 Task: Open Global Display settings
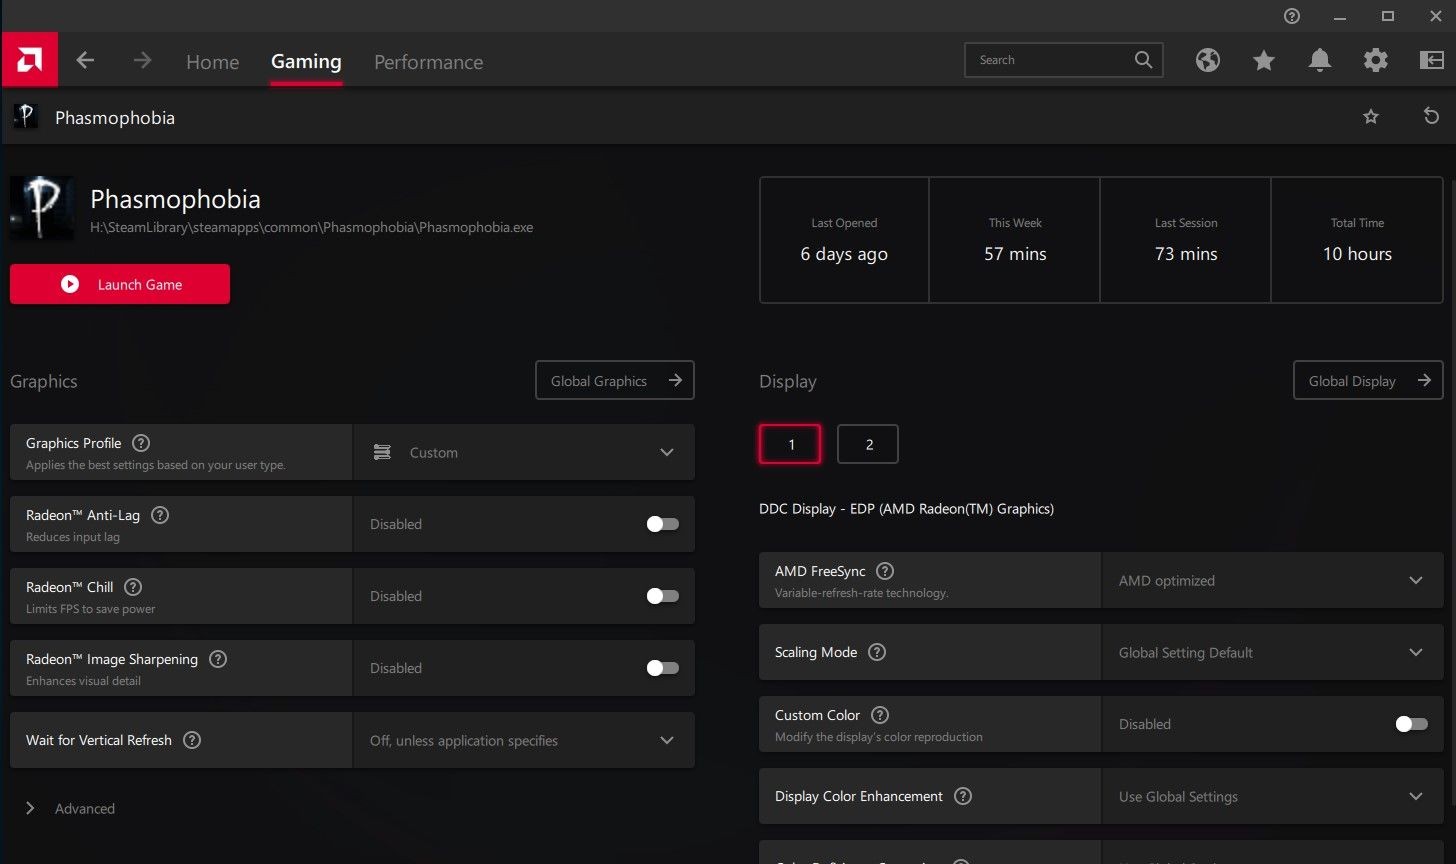(1368, 380)
